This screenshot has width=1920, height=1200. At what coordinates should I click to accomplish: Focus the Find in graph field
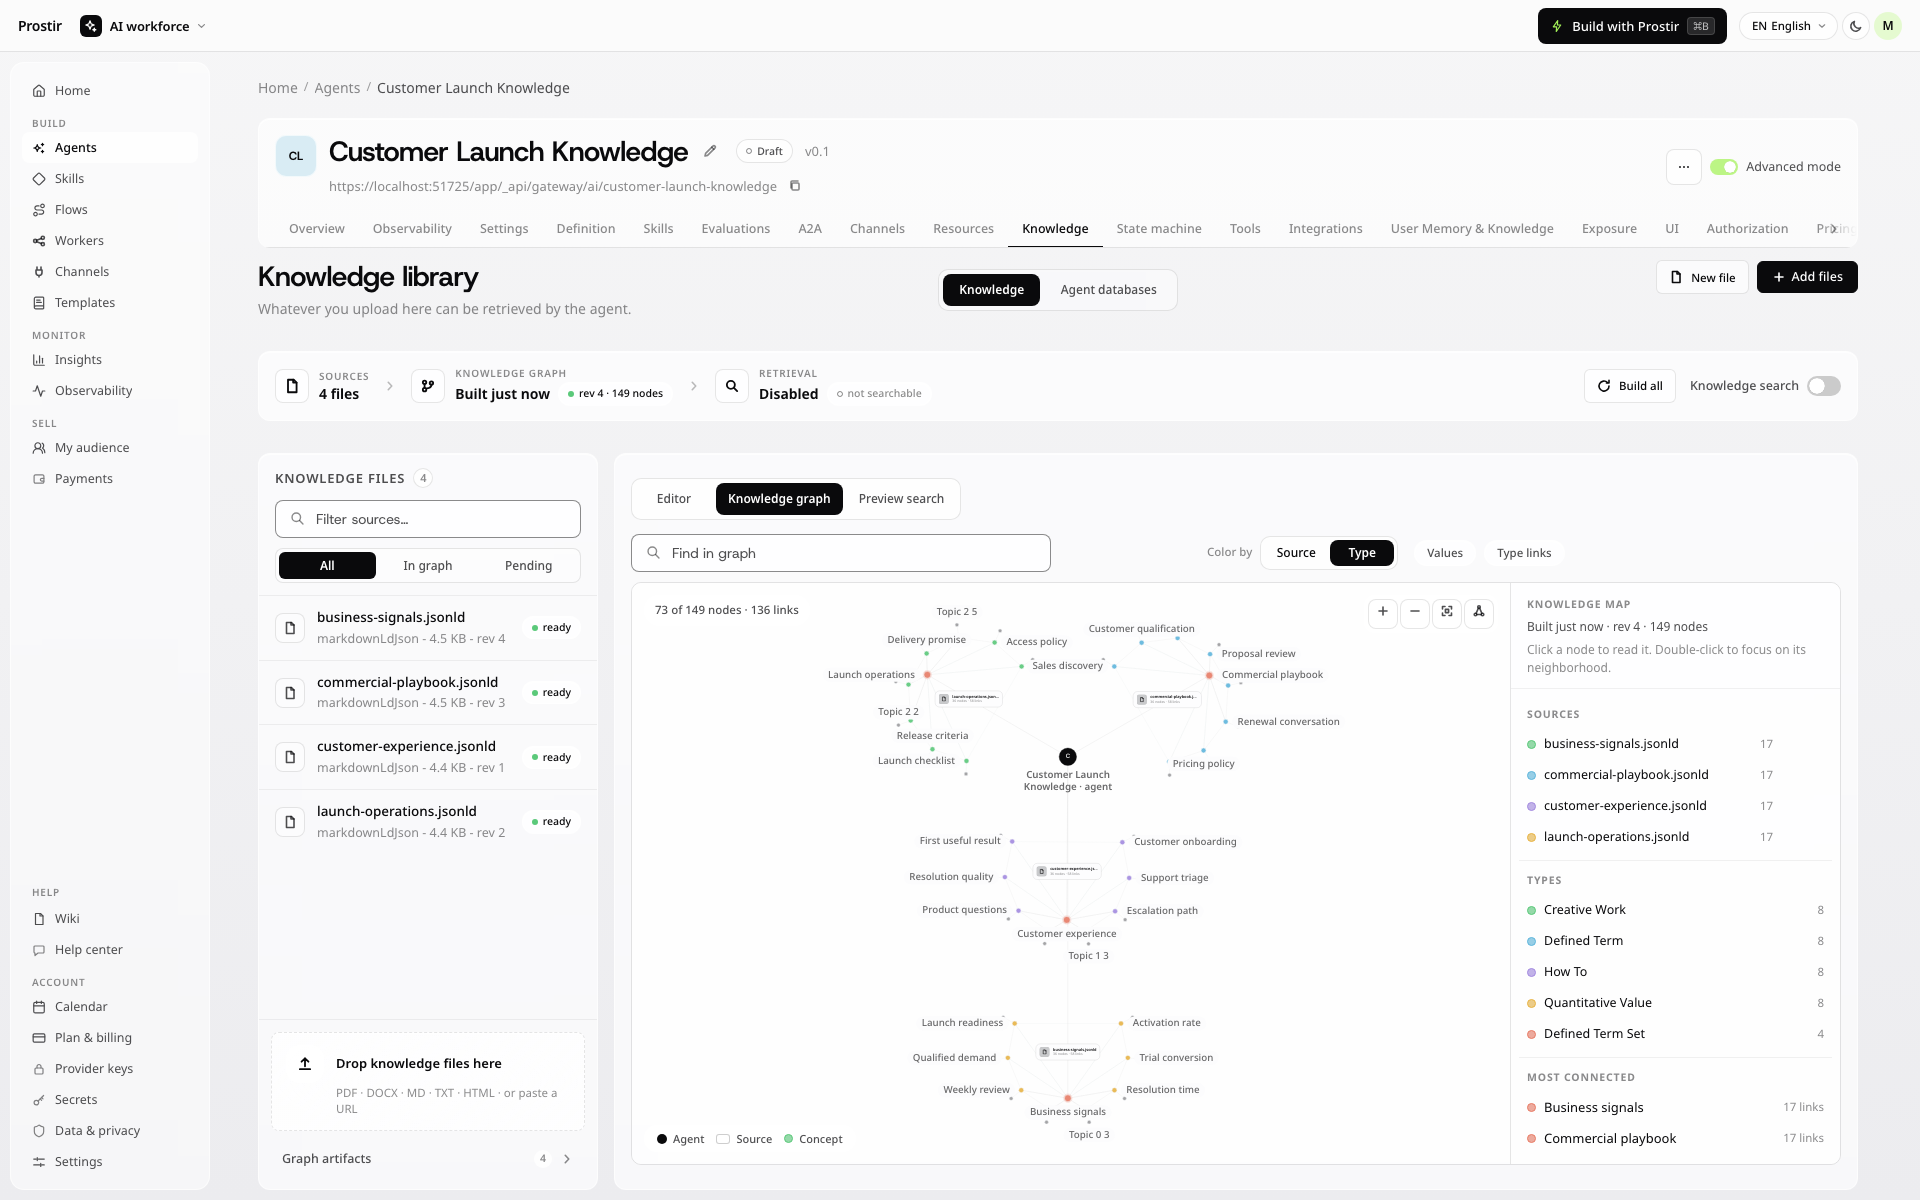[x=841, y=553]
